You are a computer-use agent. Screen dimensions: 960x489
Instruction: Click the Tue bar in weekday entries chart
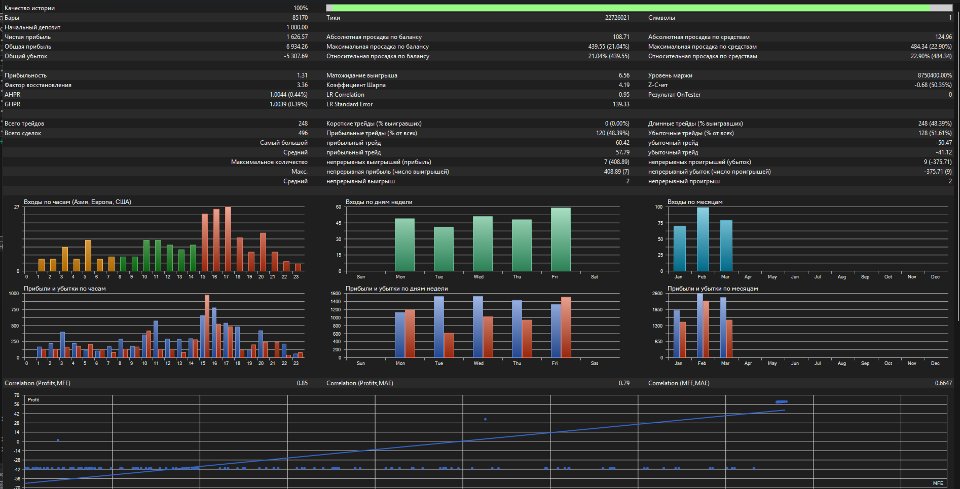pos(444,249)
